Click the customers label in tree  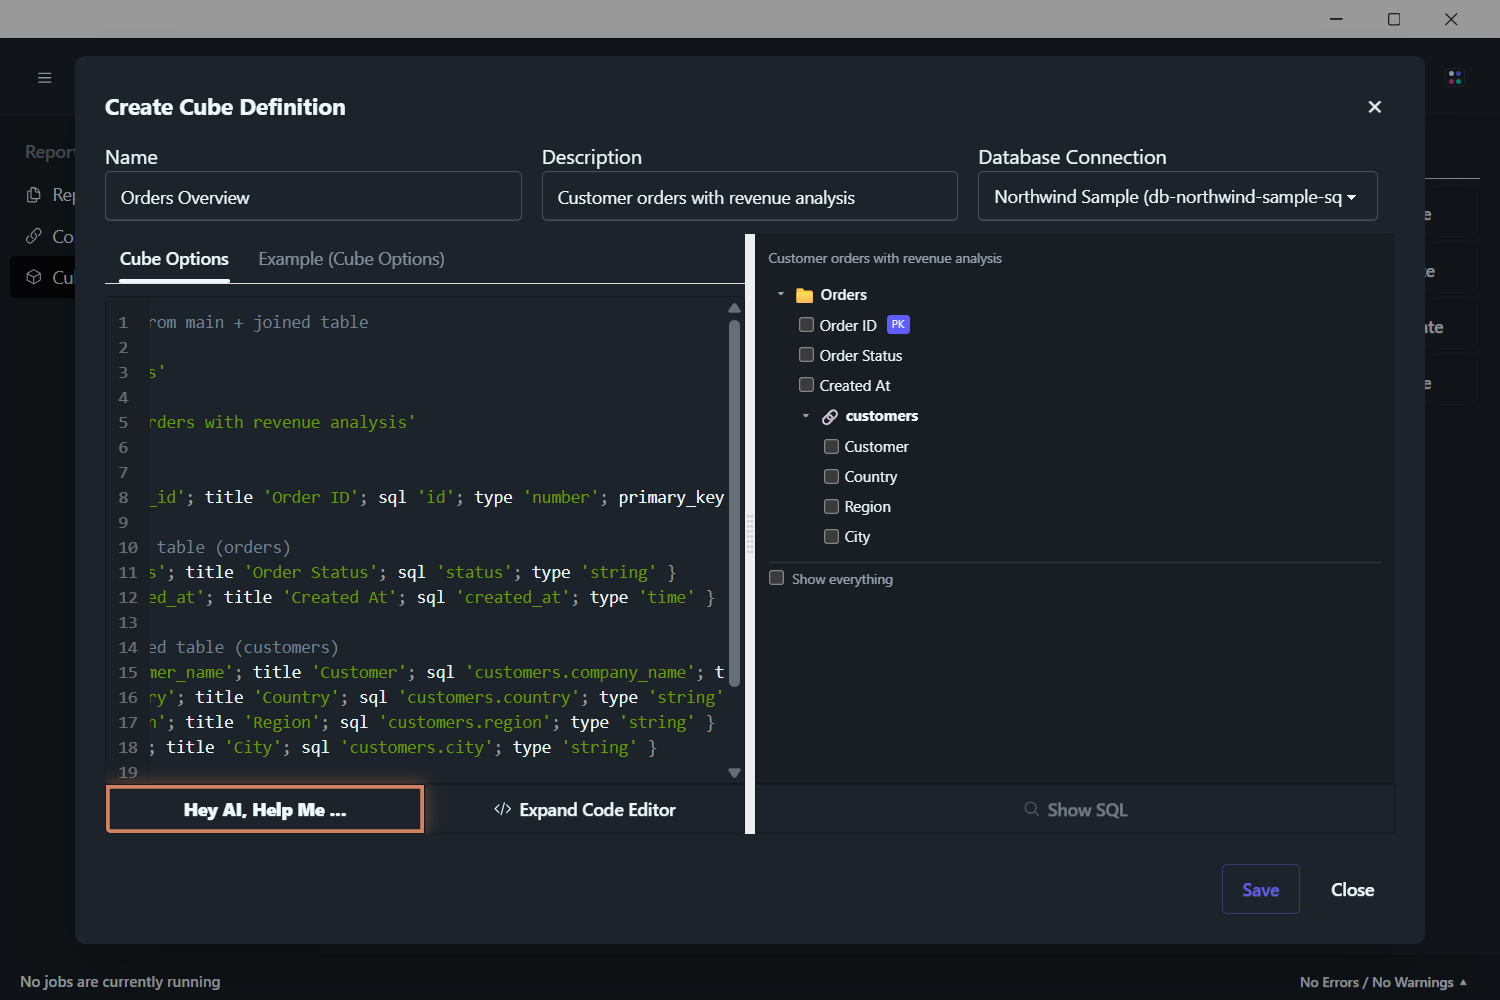[881, 416]
